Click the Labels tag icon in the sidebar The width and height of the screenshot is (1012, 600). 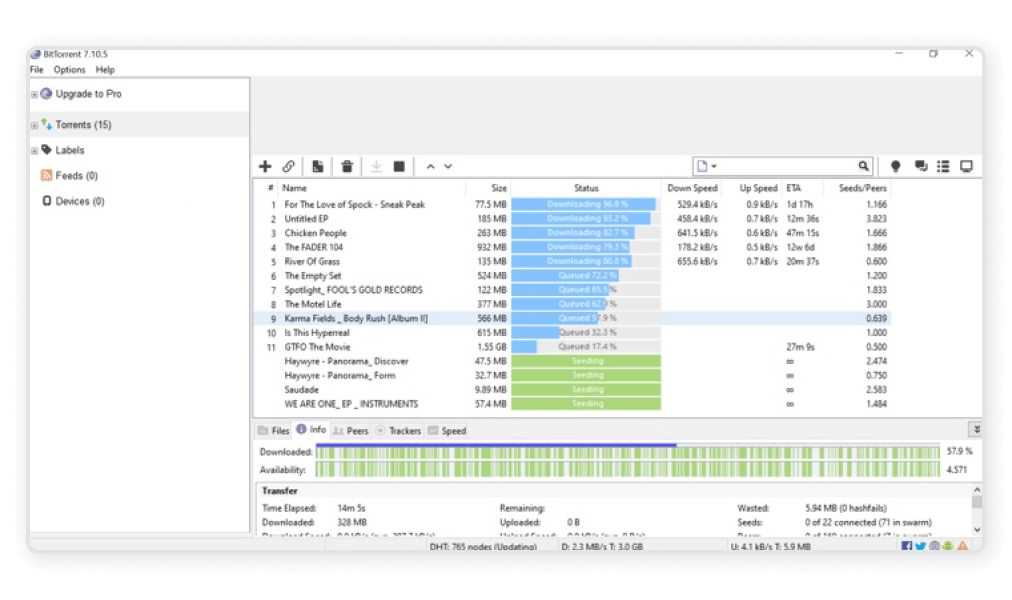(x=46, y=150)
